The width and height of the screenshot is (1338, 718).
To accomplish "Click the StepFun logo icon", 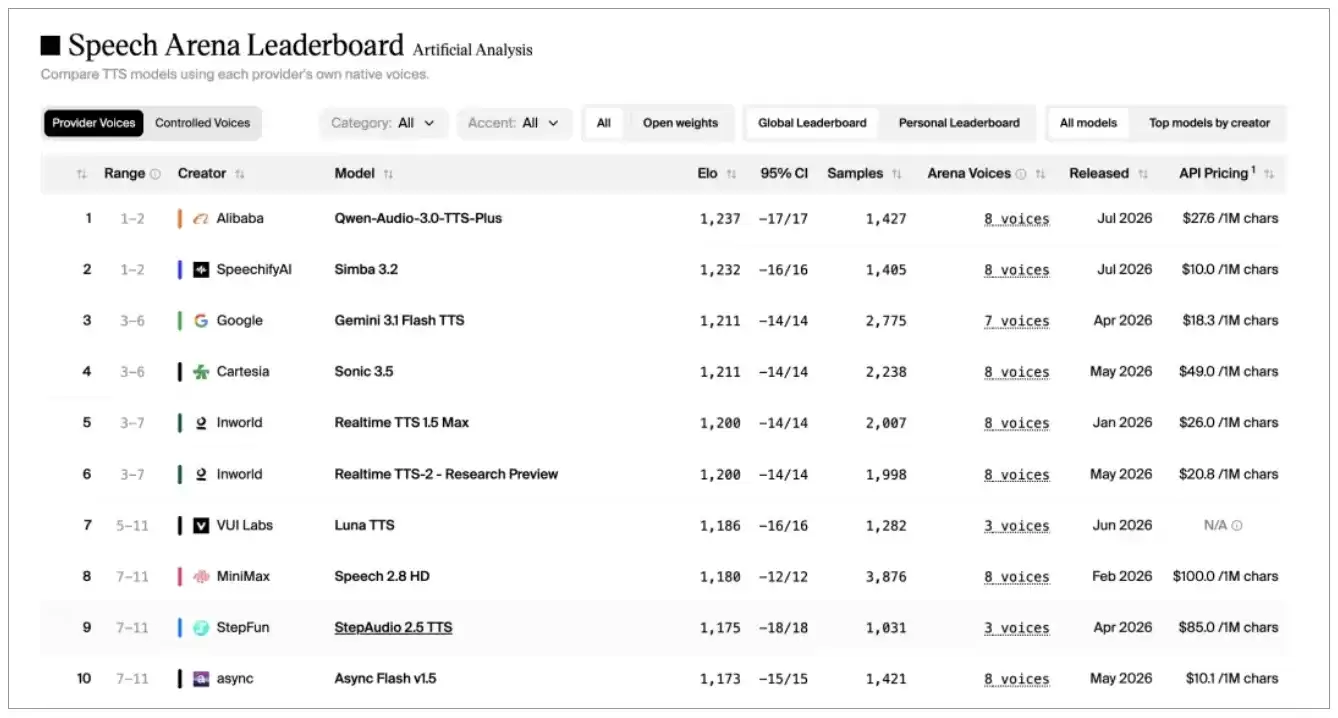I will coord(201,627).
